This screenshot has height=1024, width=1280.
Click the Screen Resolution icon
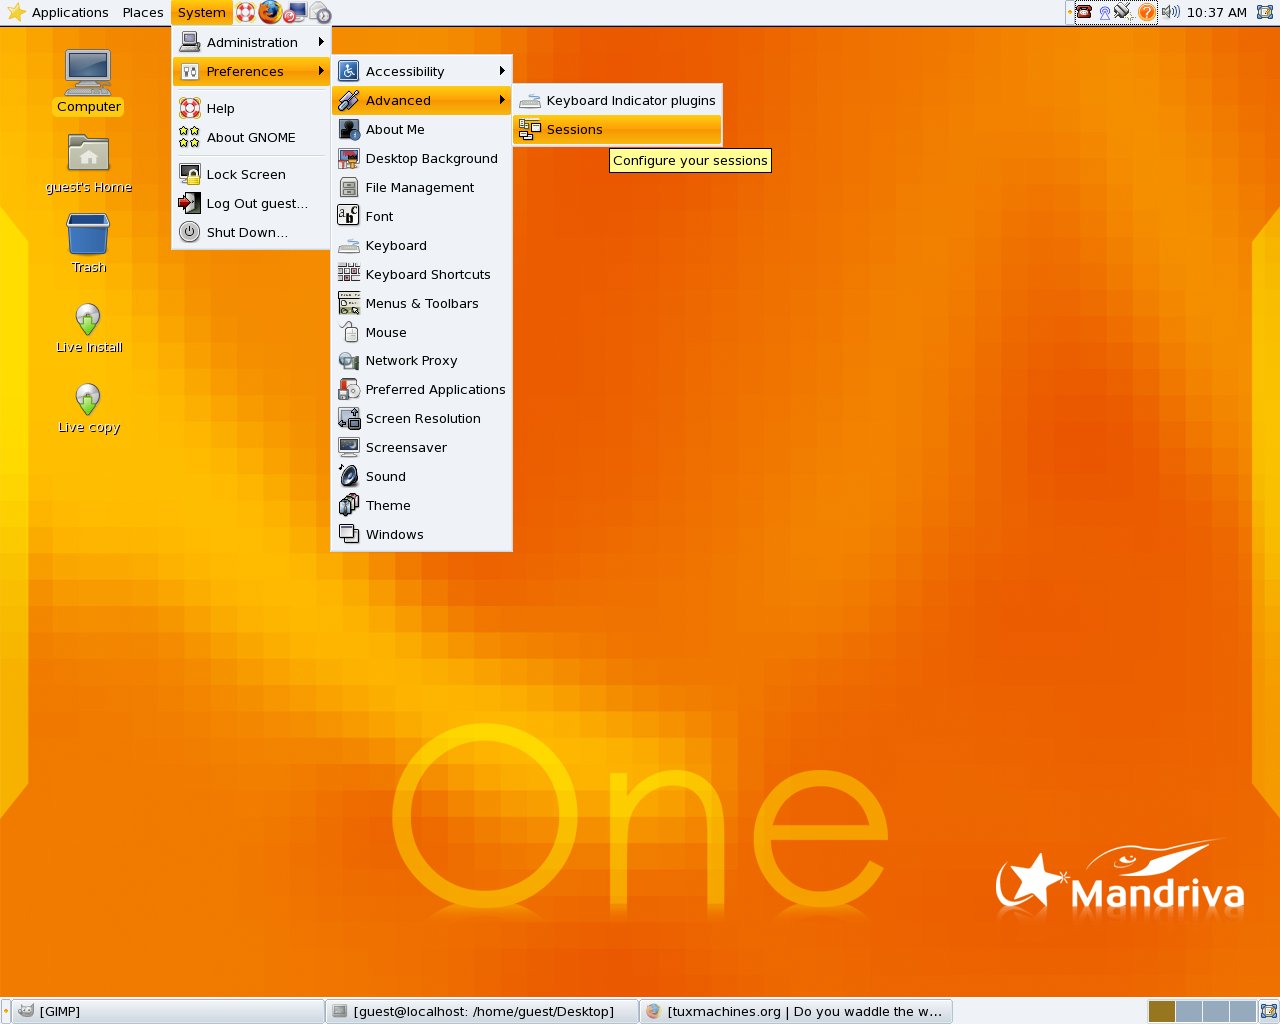pos(348,419)
